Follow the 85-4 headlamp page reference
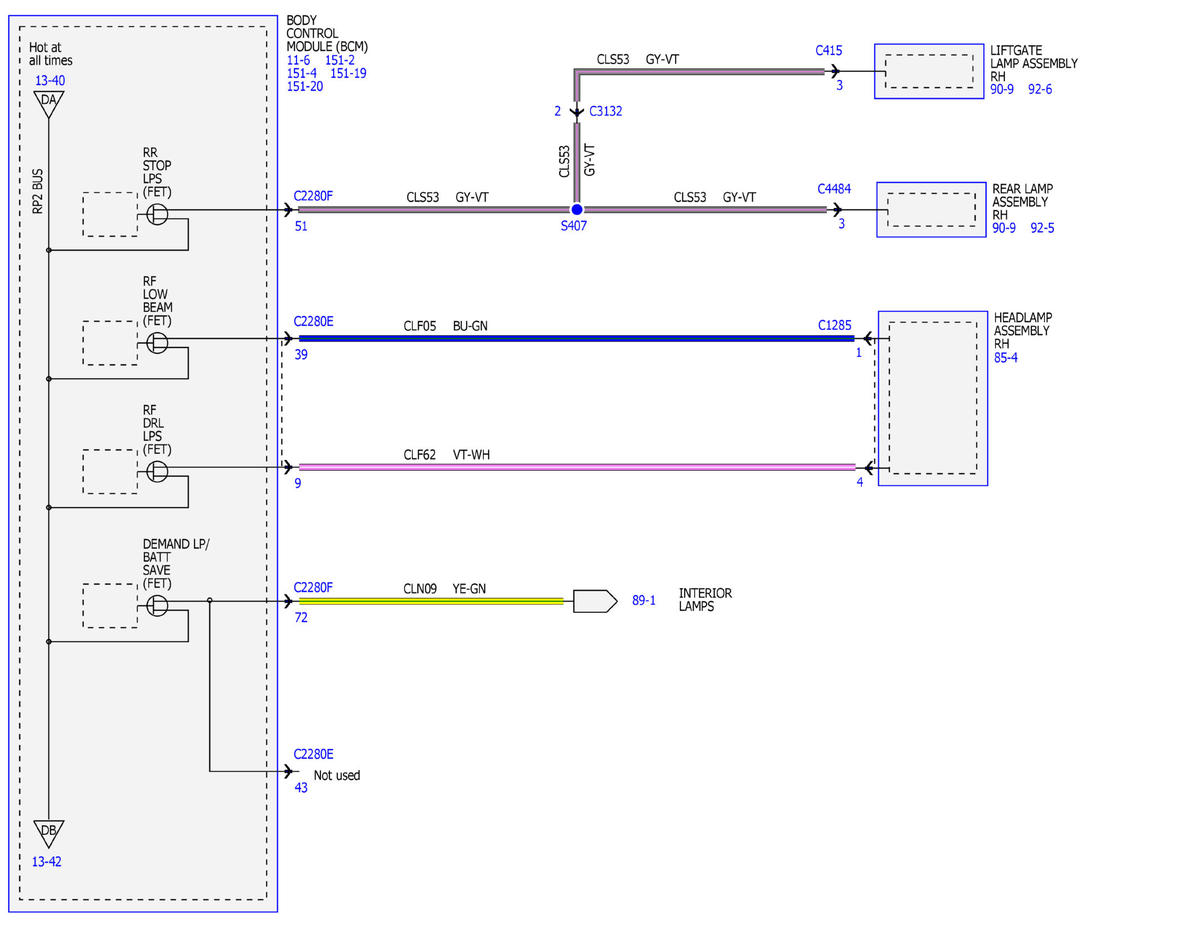Viewport: 1200px width, 927px height. (x=1006, y=357)
